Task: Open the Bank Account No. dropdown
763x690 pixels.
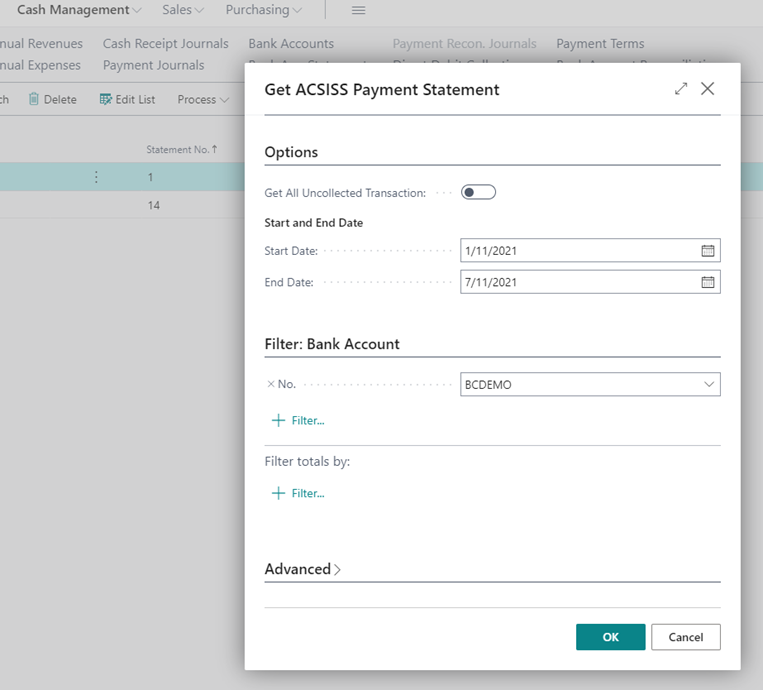Action: click(x=708, y=385)
